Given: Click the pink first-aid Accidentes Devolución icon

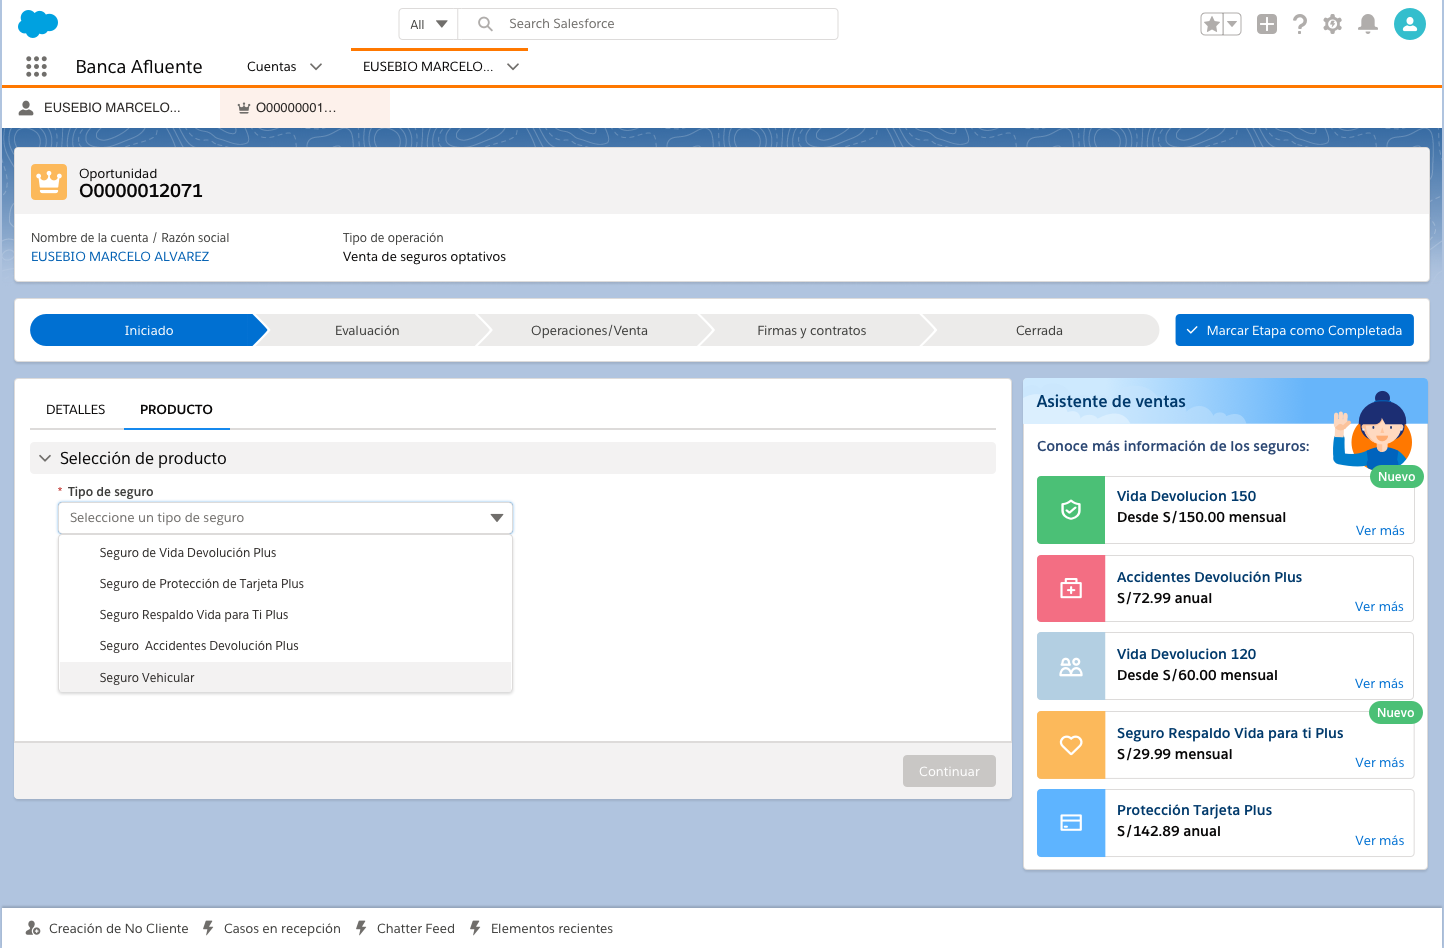Looking at the screenshot, I should 1071,589.
